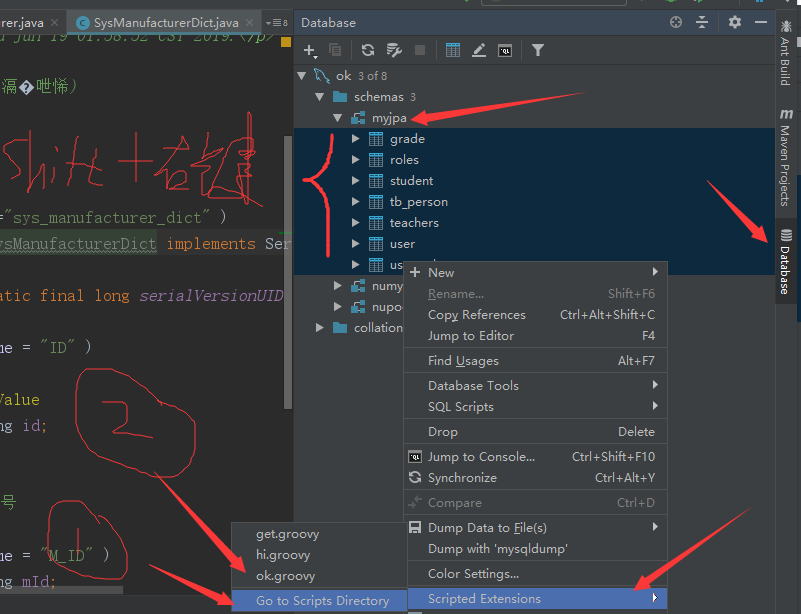This screenshot has width=801, height=614.
Task: Close the SysManufacturerDict.java tab
Action: (x=249, y=22)
